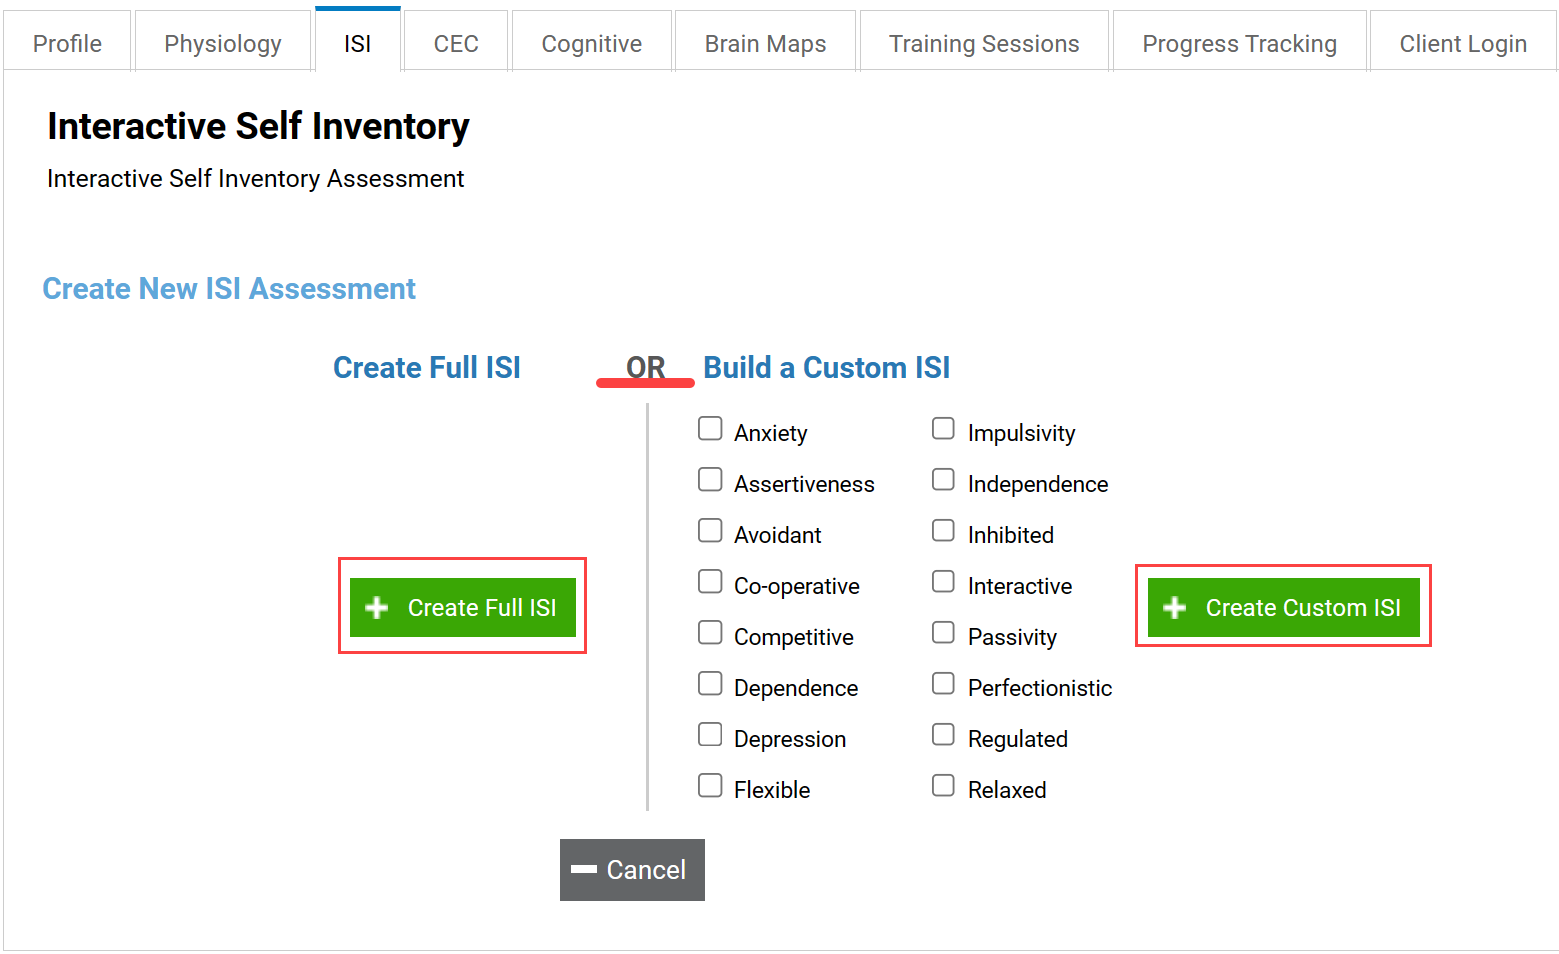Switch to the Brain Maps tab

(x=765, y=43)
